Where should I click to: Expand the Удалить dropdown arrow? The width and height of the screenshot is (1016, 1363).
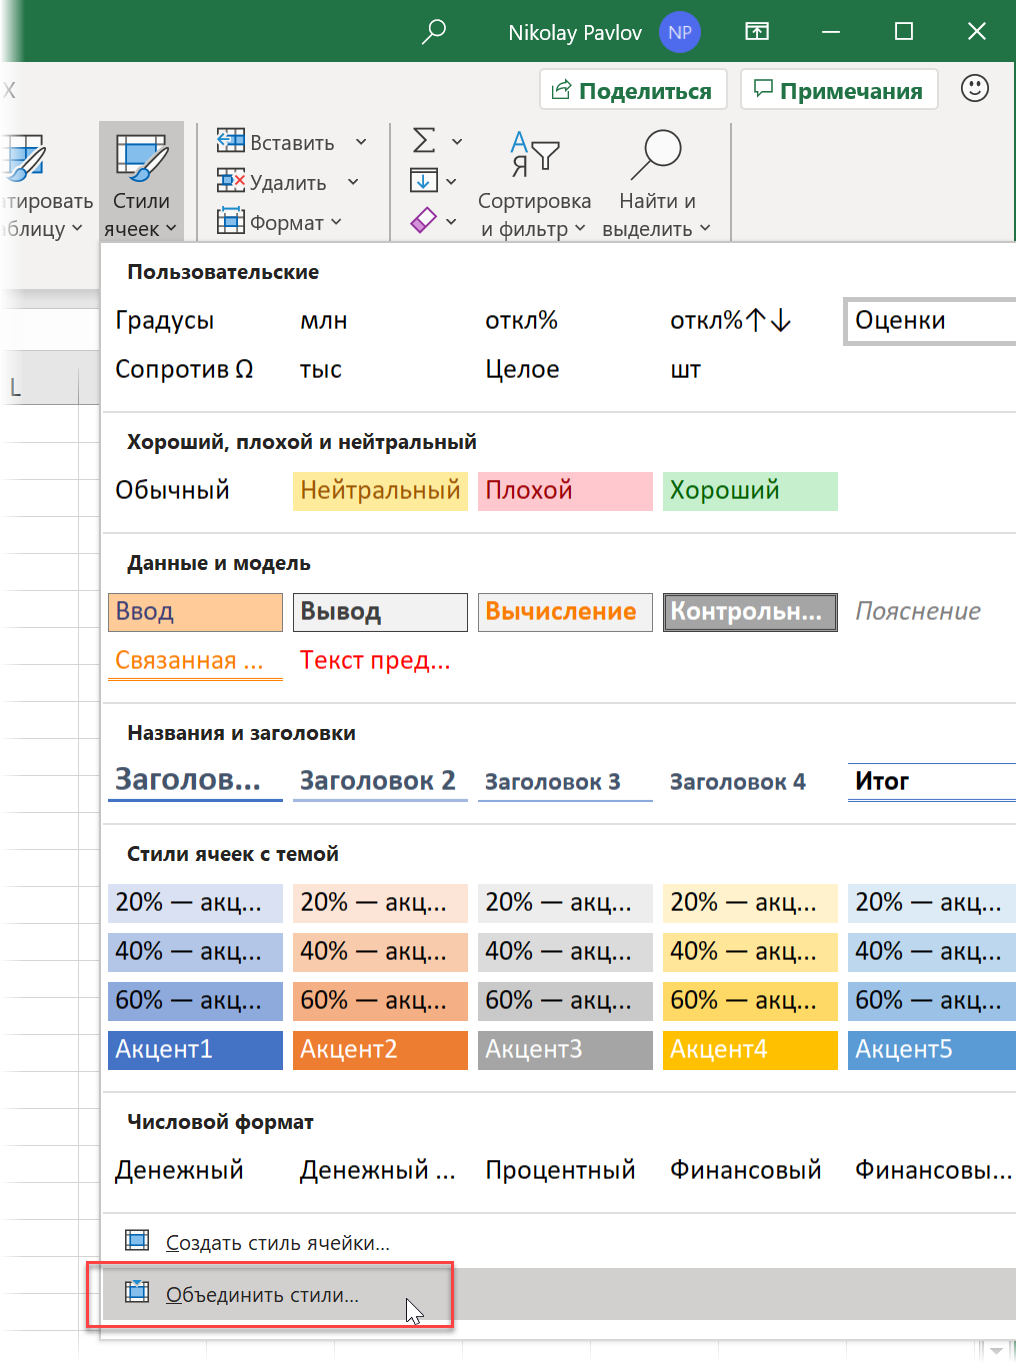pos(353,182)
